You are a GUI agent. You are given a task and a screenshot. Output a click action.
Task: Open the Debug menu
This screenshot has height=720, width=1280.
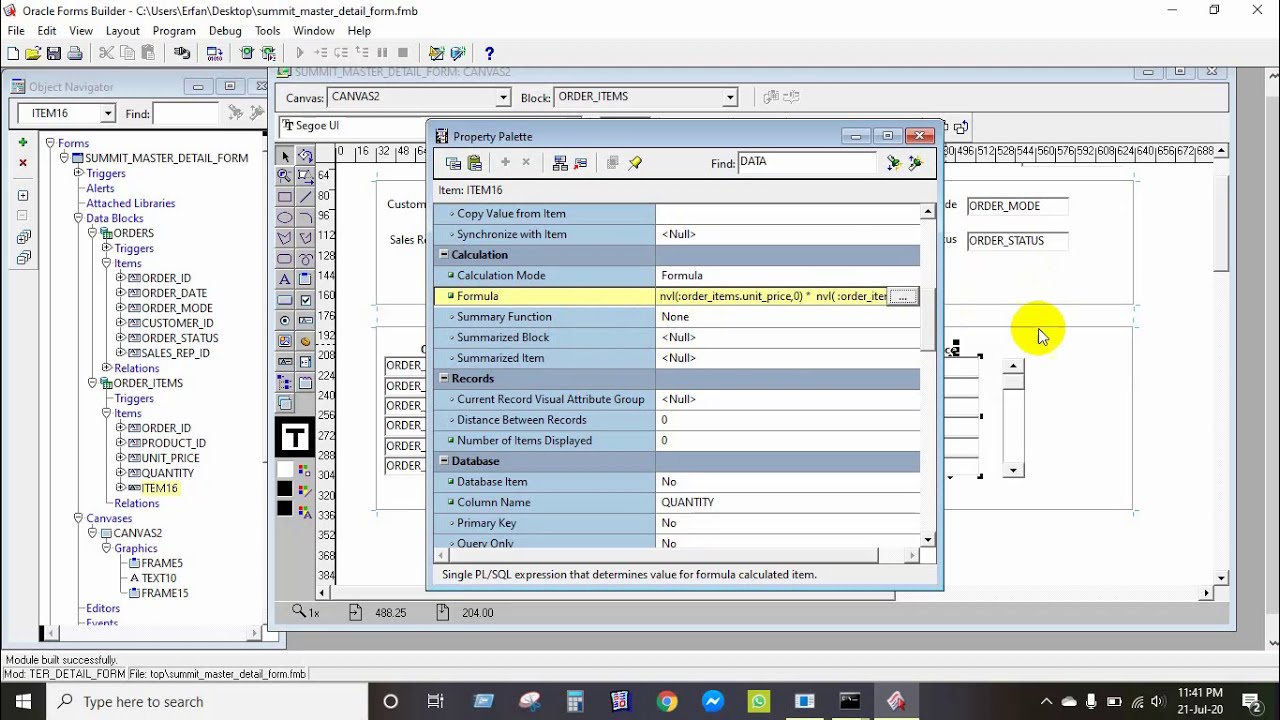click(x=225, y=31)
